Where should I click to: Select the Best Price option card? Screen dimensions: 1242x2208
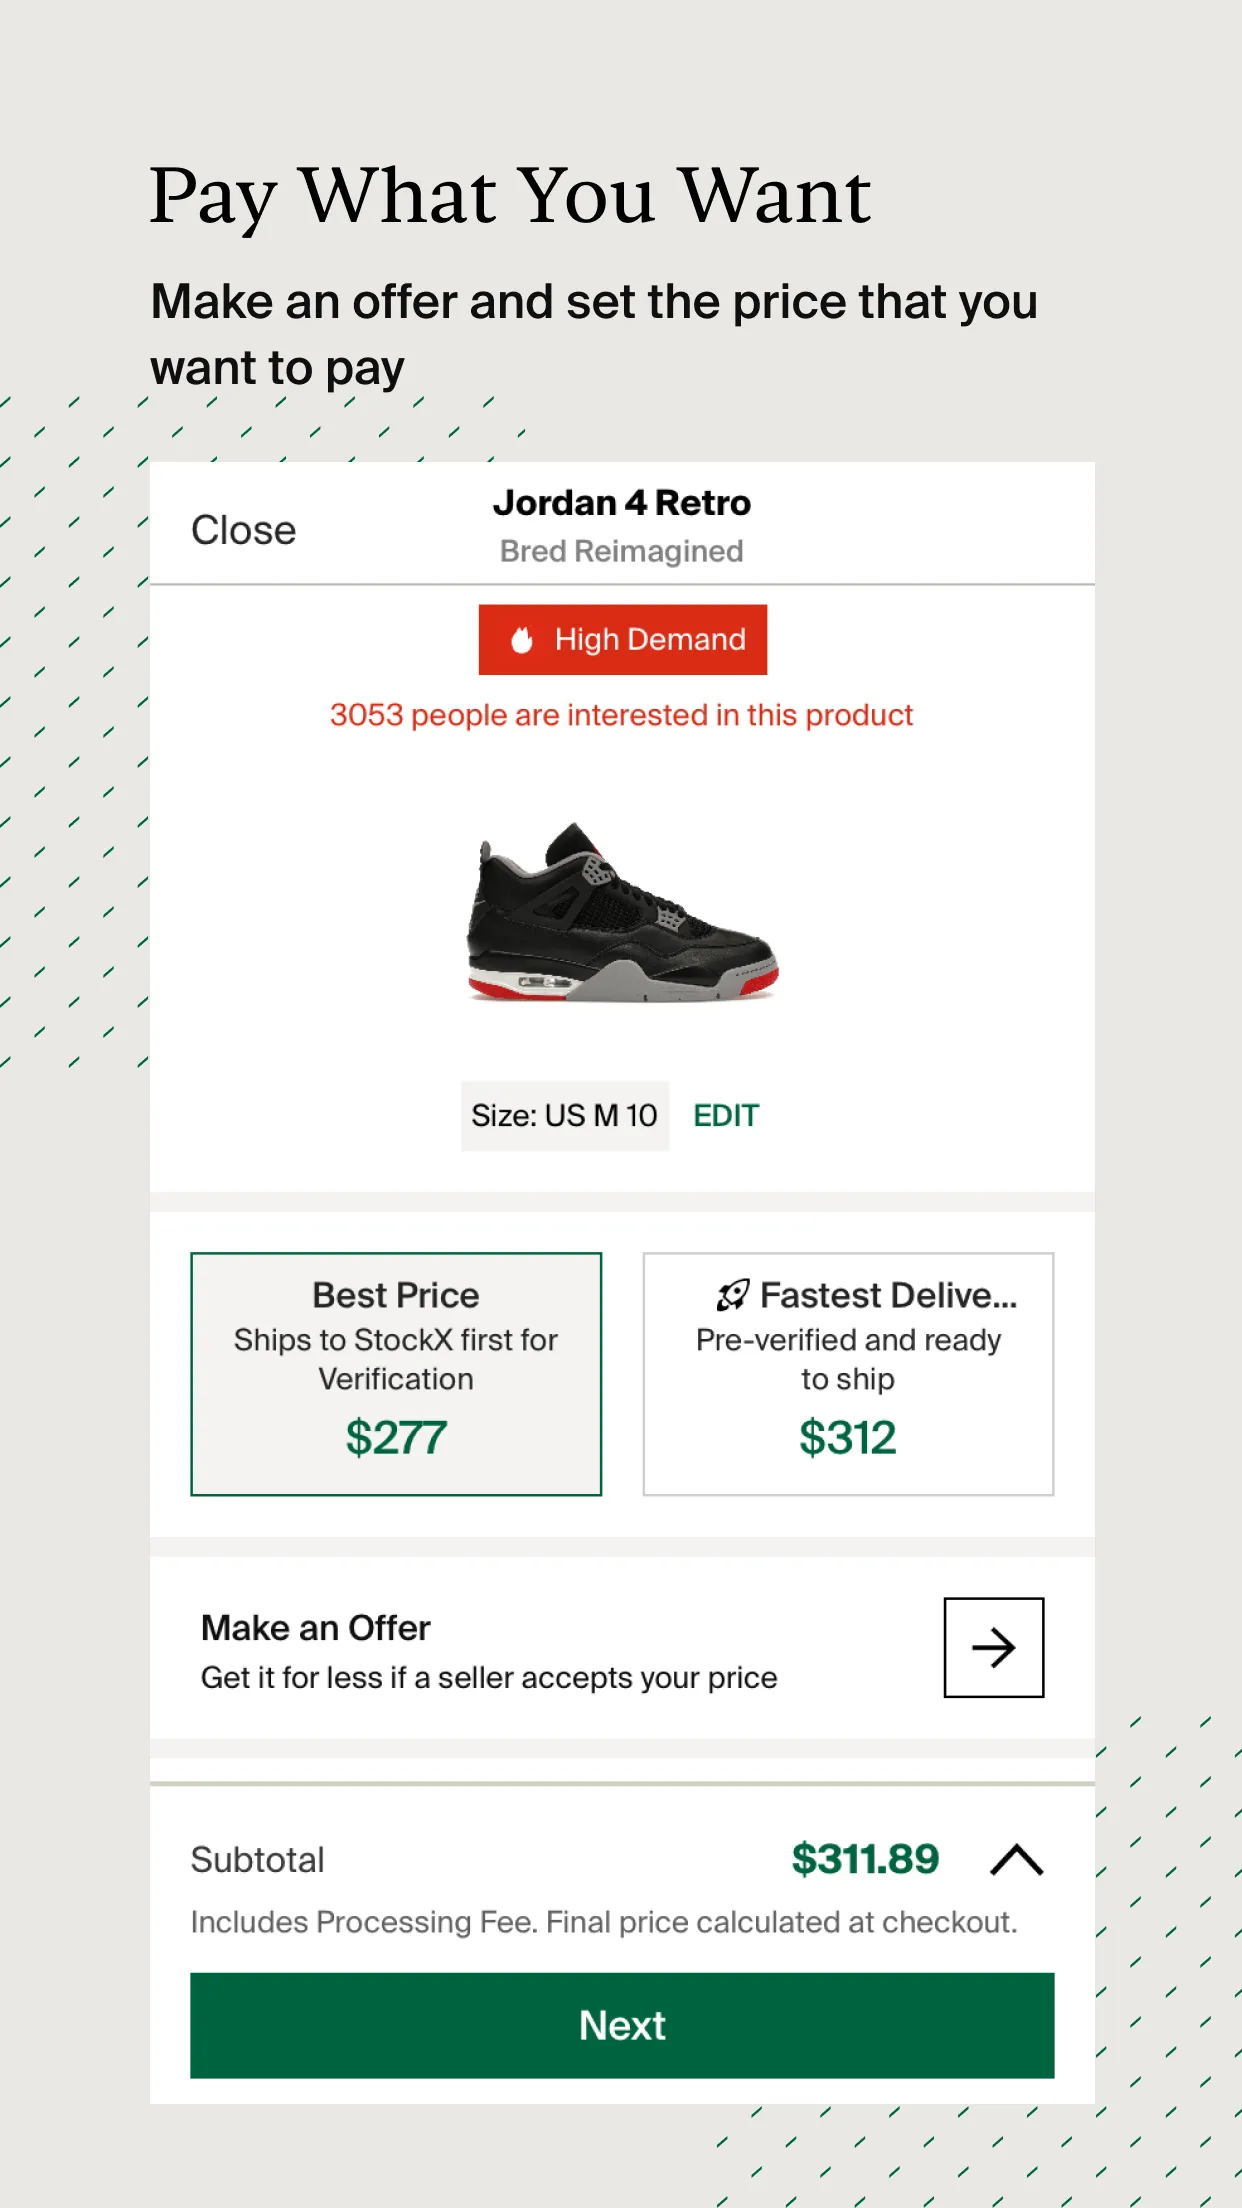tap(396, 1373)
